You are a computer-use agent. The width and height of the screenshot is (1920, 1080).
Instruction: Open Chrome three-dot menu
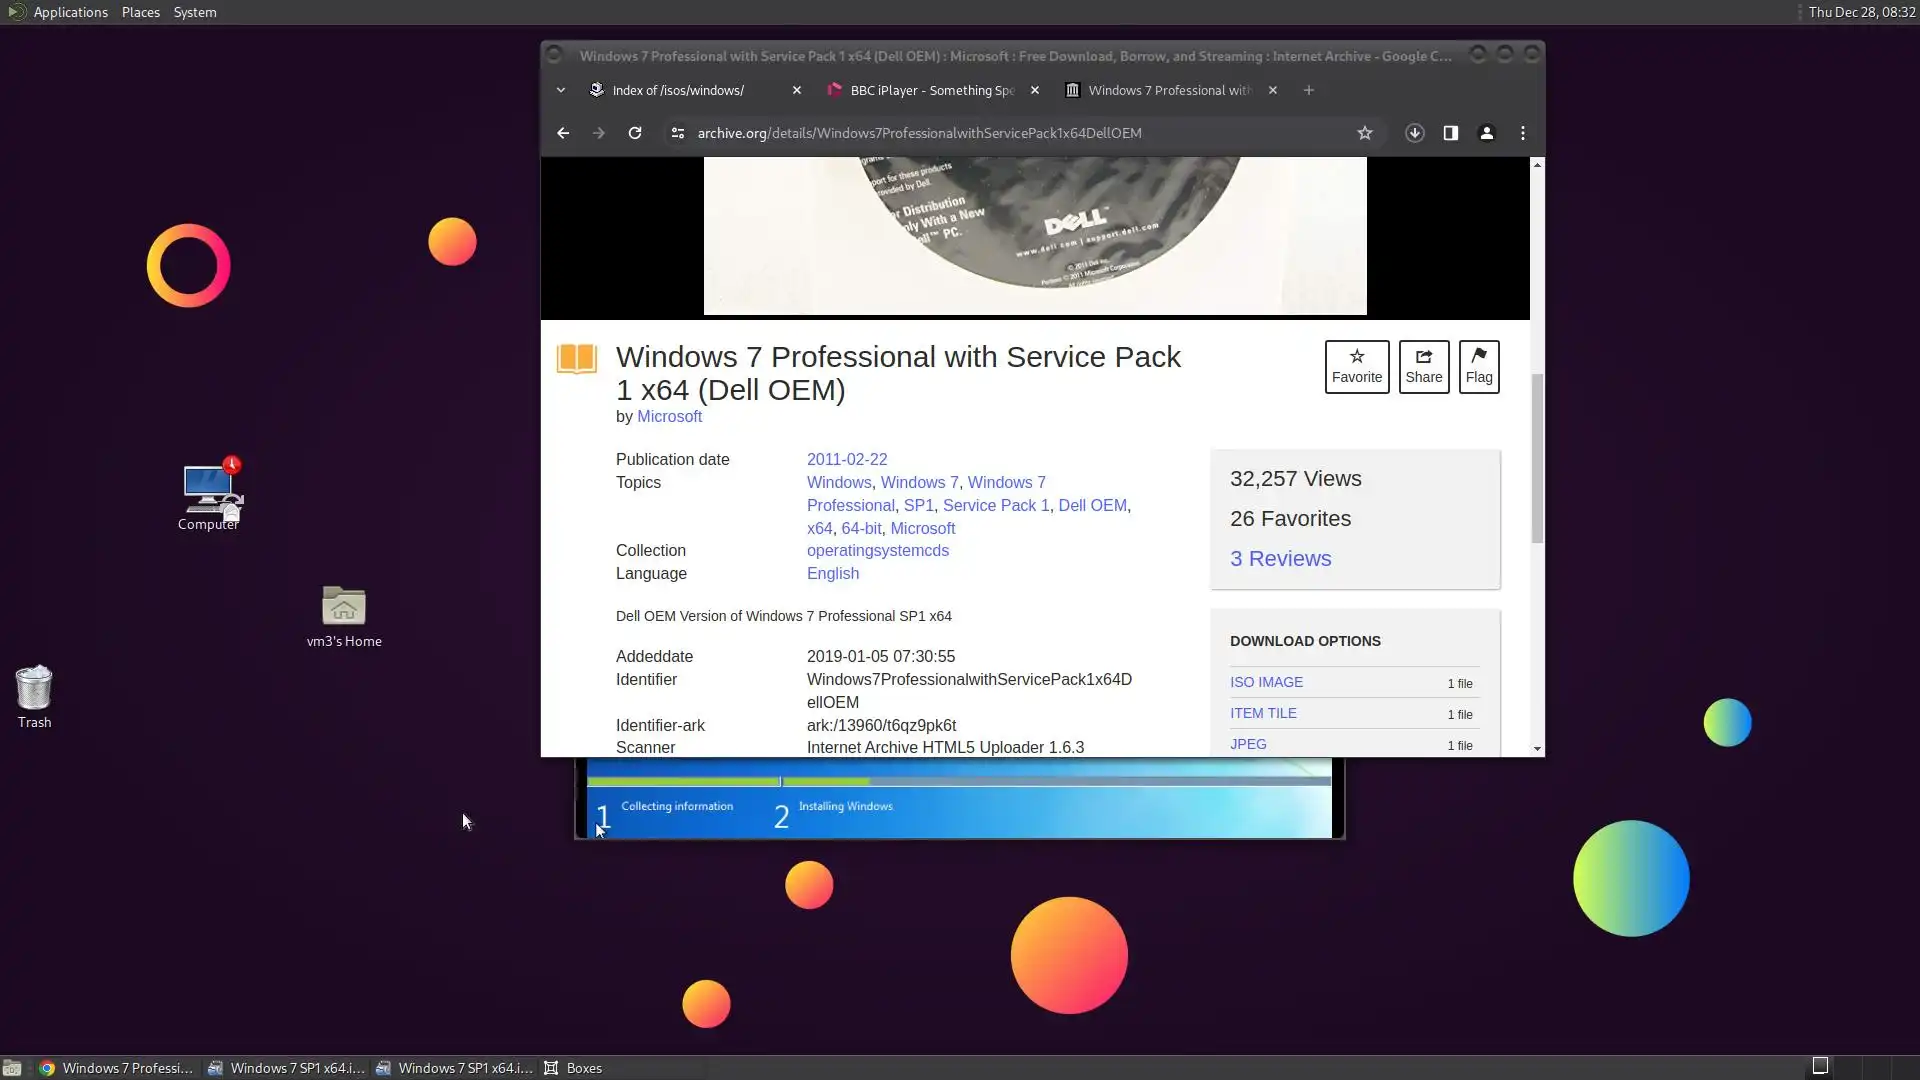coord(1522,133)
